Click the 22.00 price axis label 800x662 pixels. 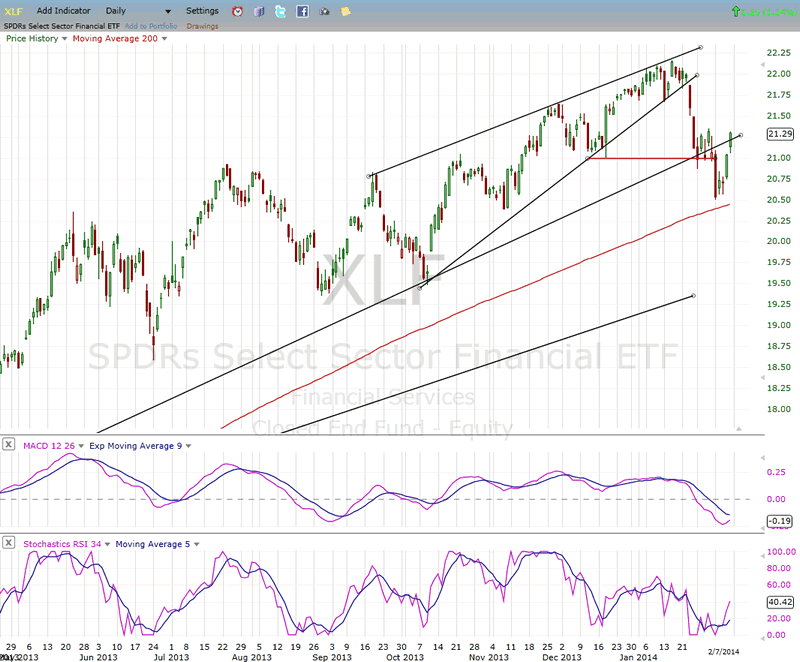(779, 74)
